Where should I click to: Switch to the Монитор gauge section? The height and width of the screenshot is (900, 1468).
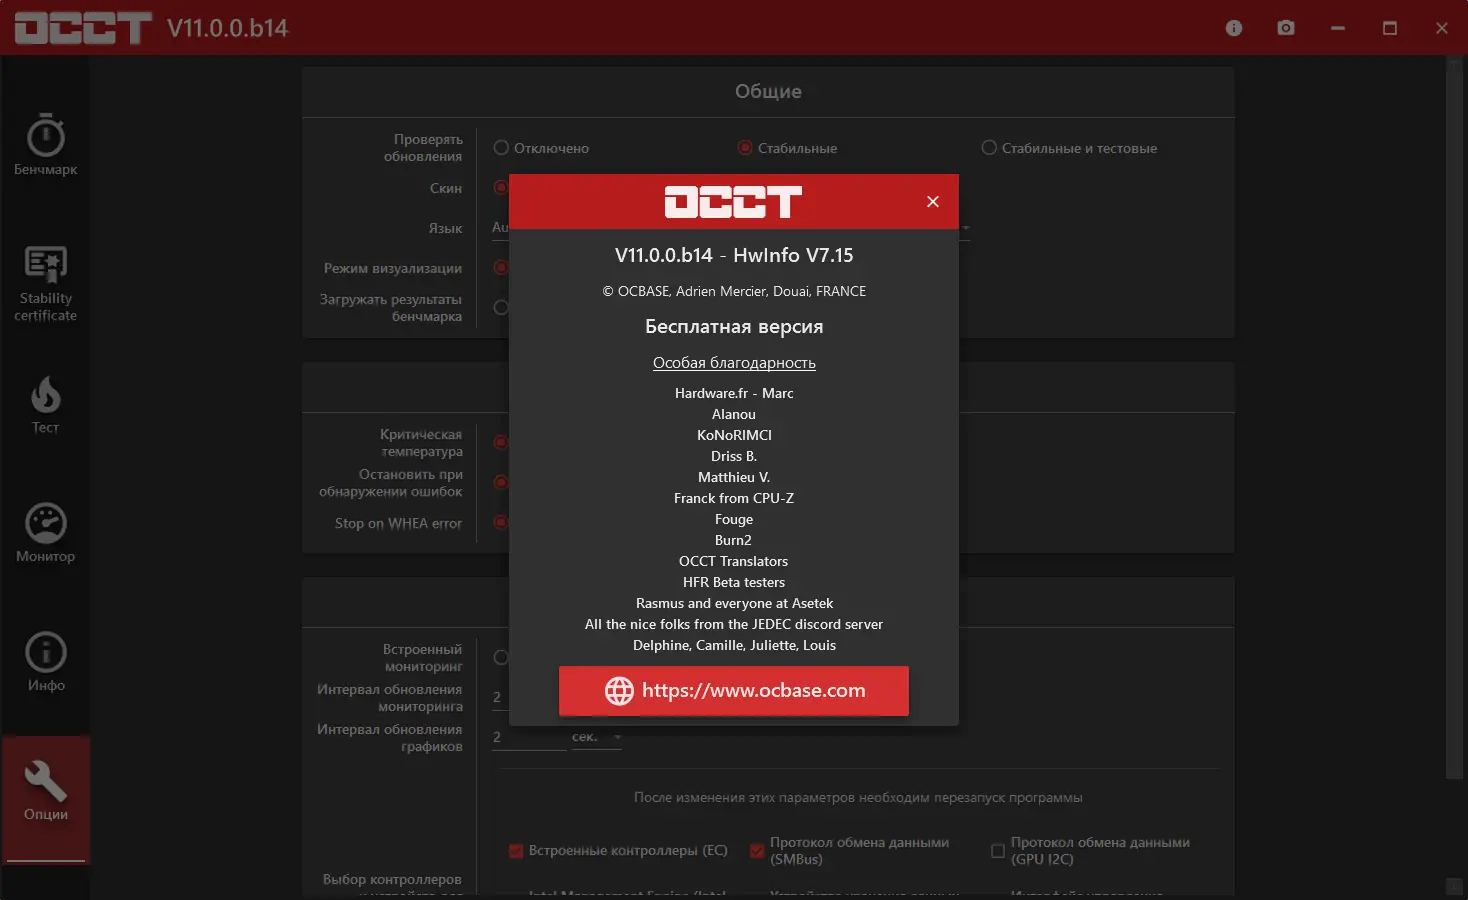45,534
